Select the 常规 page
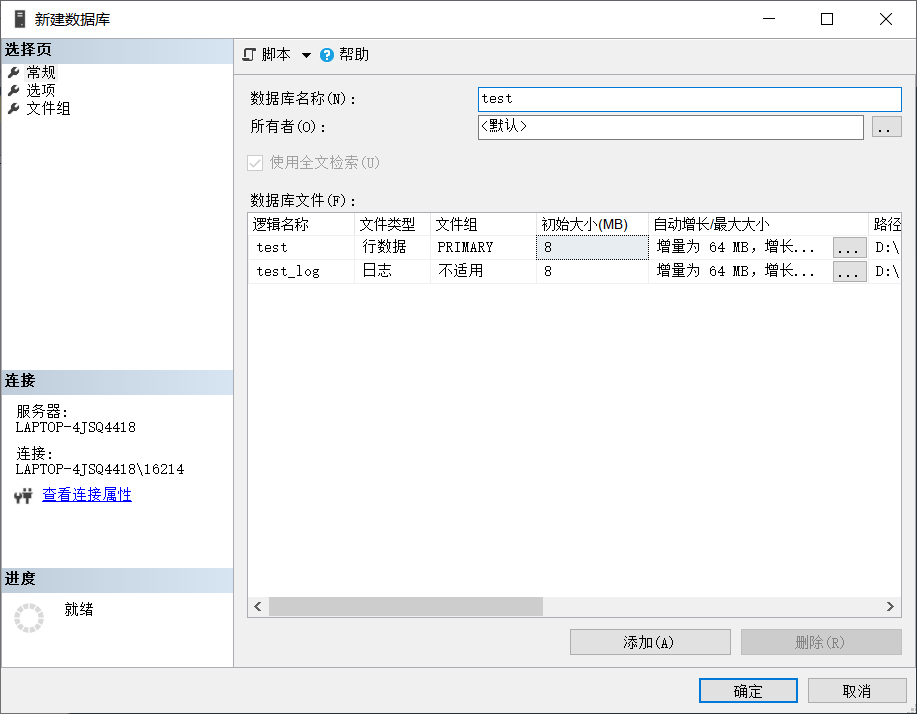 tap(41, 72)
